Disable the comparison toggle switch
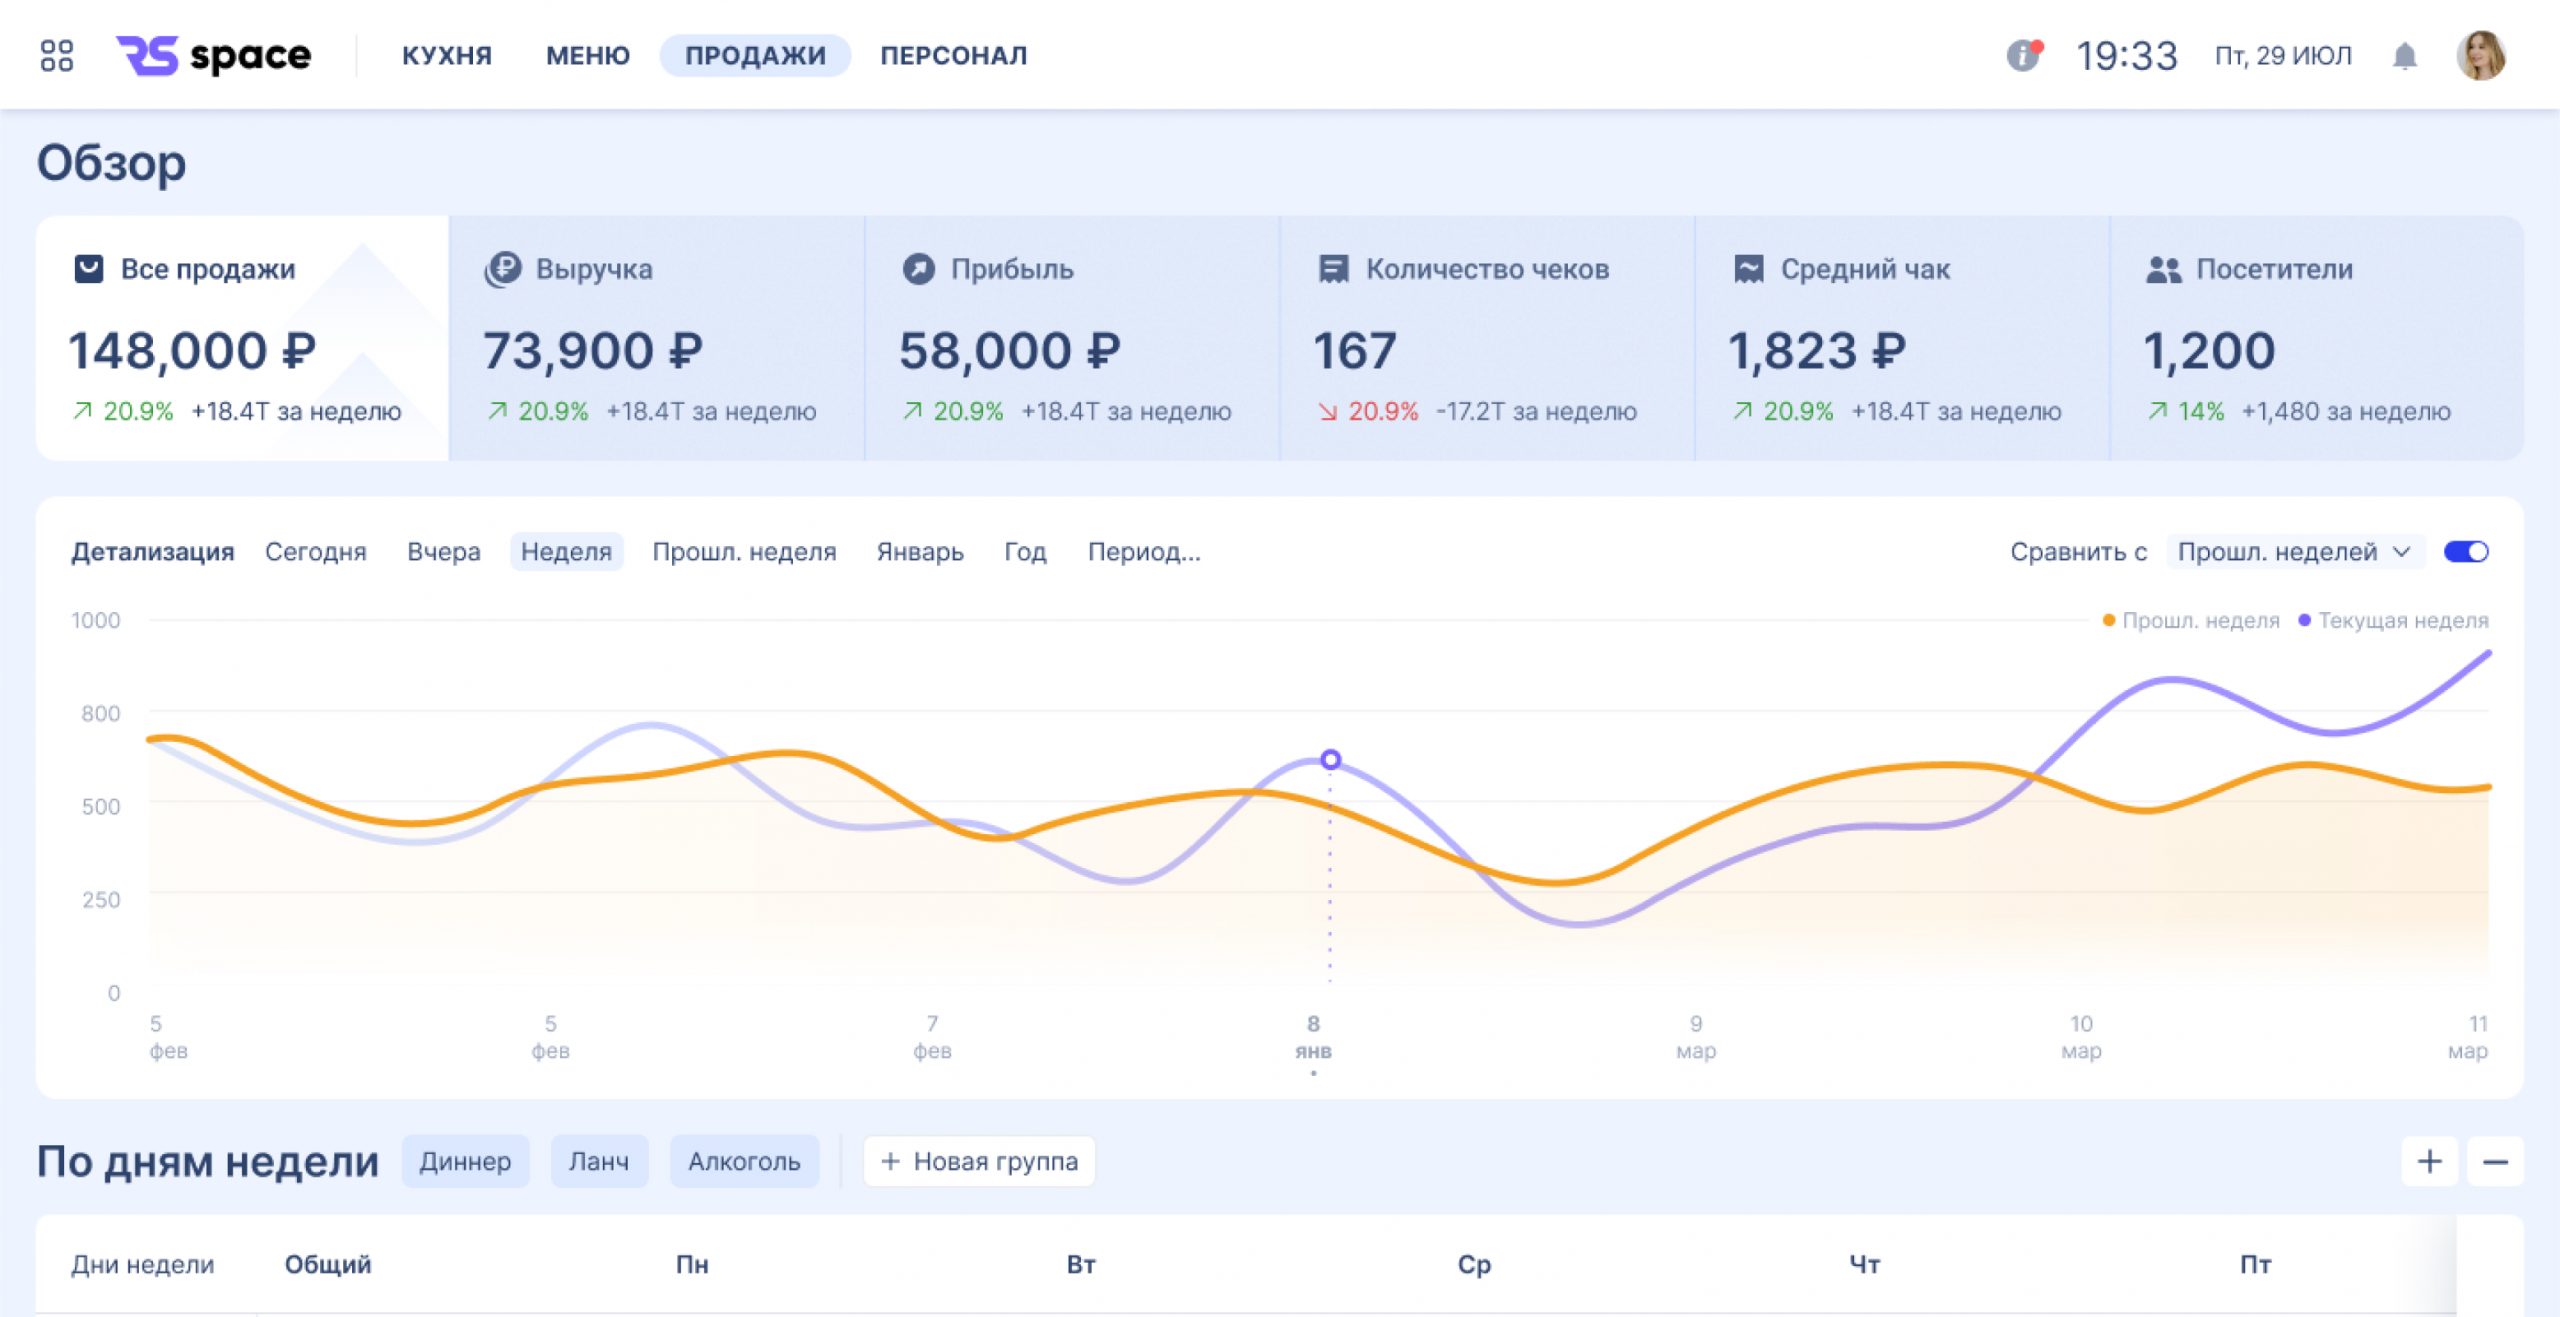 click(x=2465, y=551)
